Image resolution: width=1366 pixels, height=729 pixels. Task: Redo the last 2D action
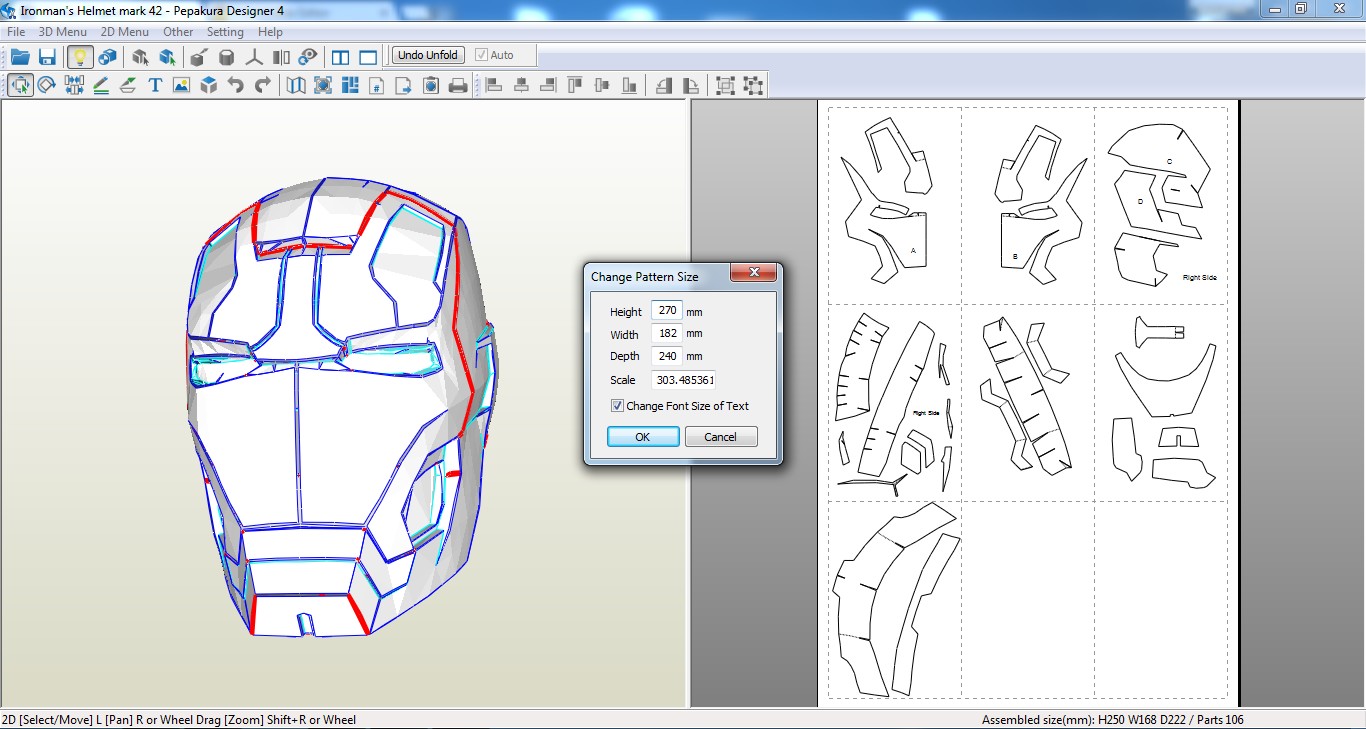coord(262,85)
